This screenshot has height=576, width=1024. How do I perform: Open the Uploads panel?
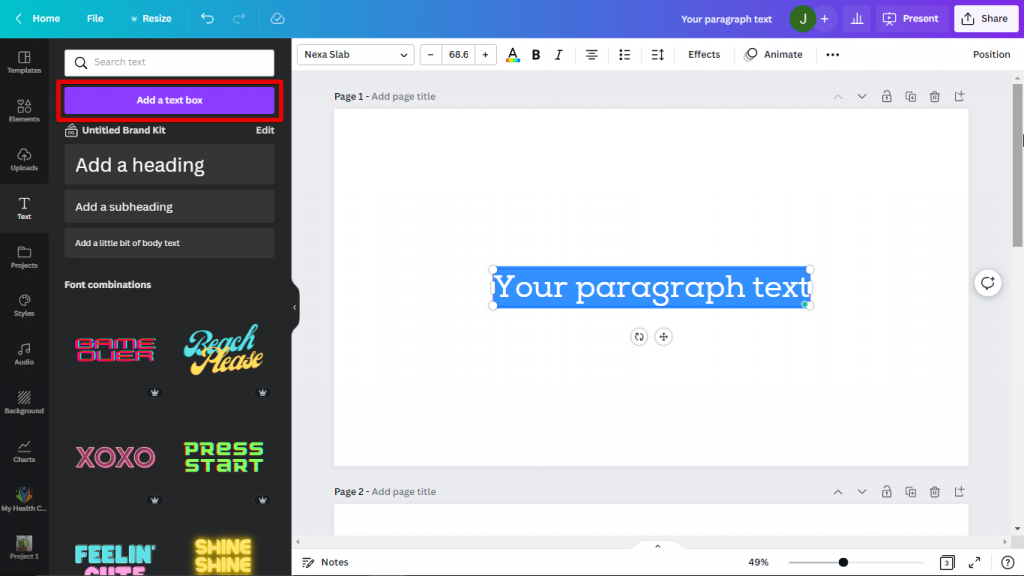coord(24,160)
